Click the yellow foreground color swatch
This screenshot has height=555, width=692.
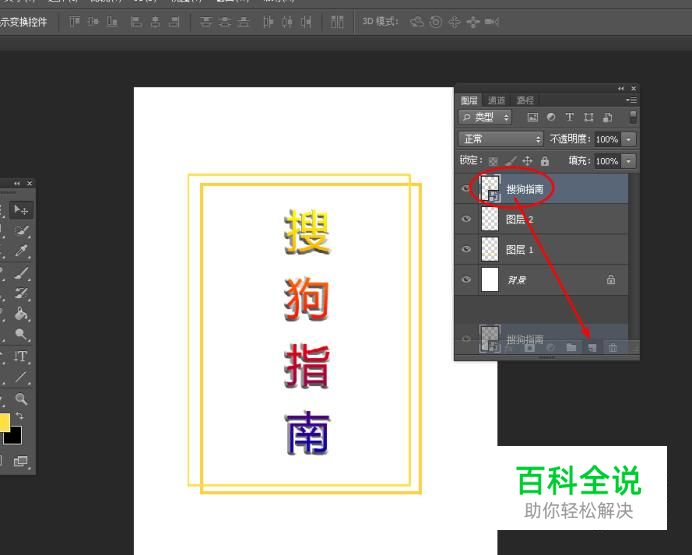point(4,422)
